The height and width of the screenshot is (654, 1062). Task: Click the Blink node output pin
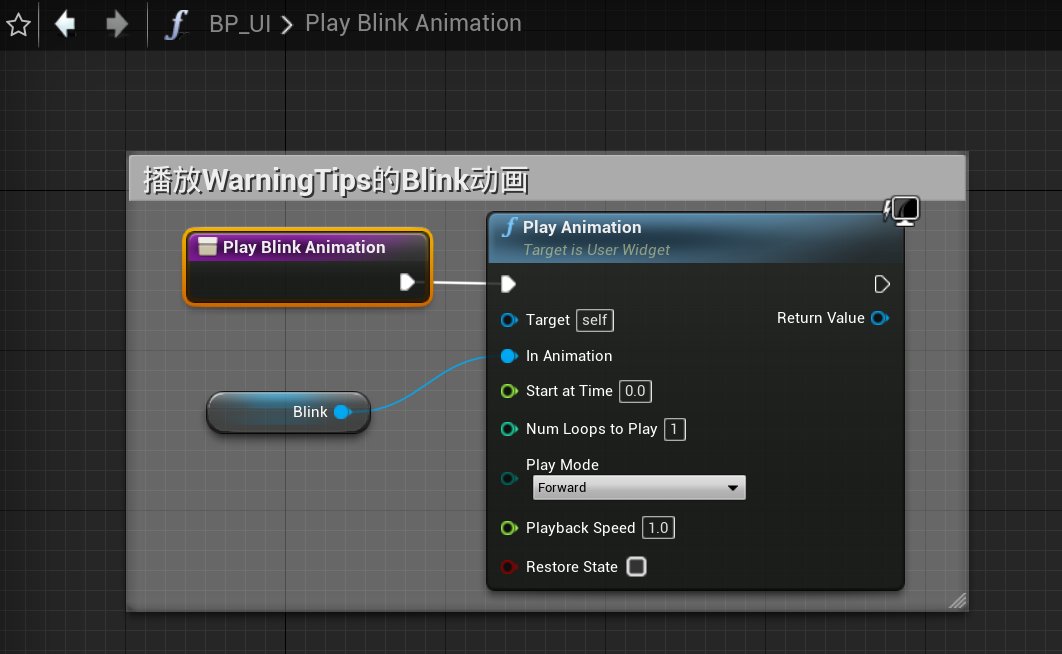[x=343, y=412]
